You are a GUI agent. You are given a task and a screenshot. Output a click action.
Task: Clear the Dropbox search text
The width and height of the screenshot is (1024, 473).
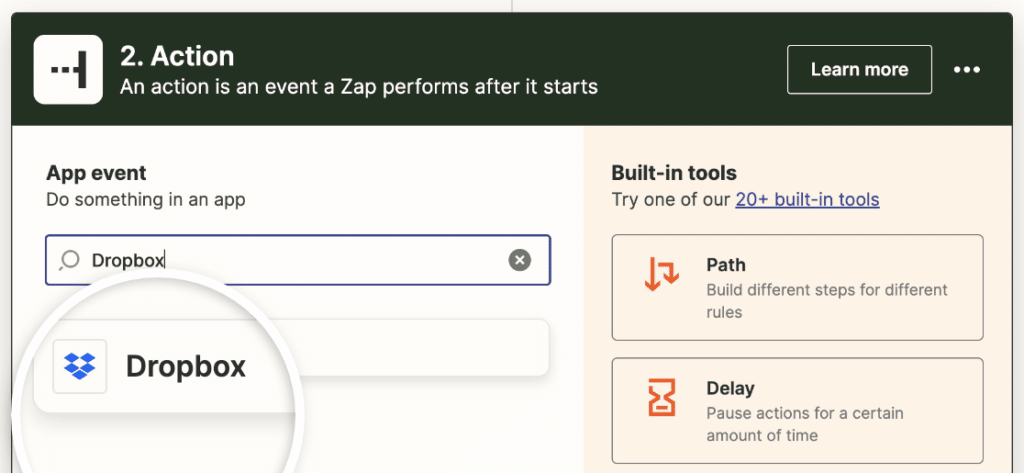click(x=519, y=260)
